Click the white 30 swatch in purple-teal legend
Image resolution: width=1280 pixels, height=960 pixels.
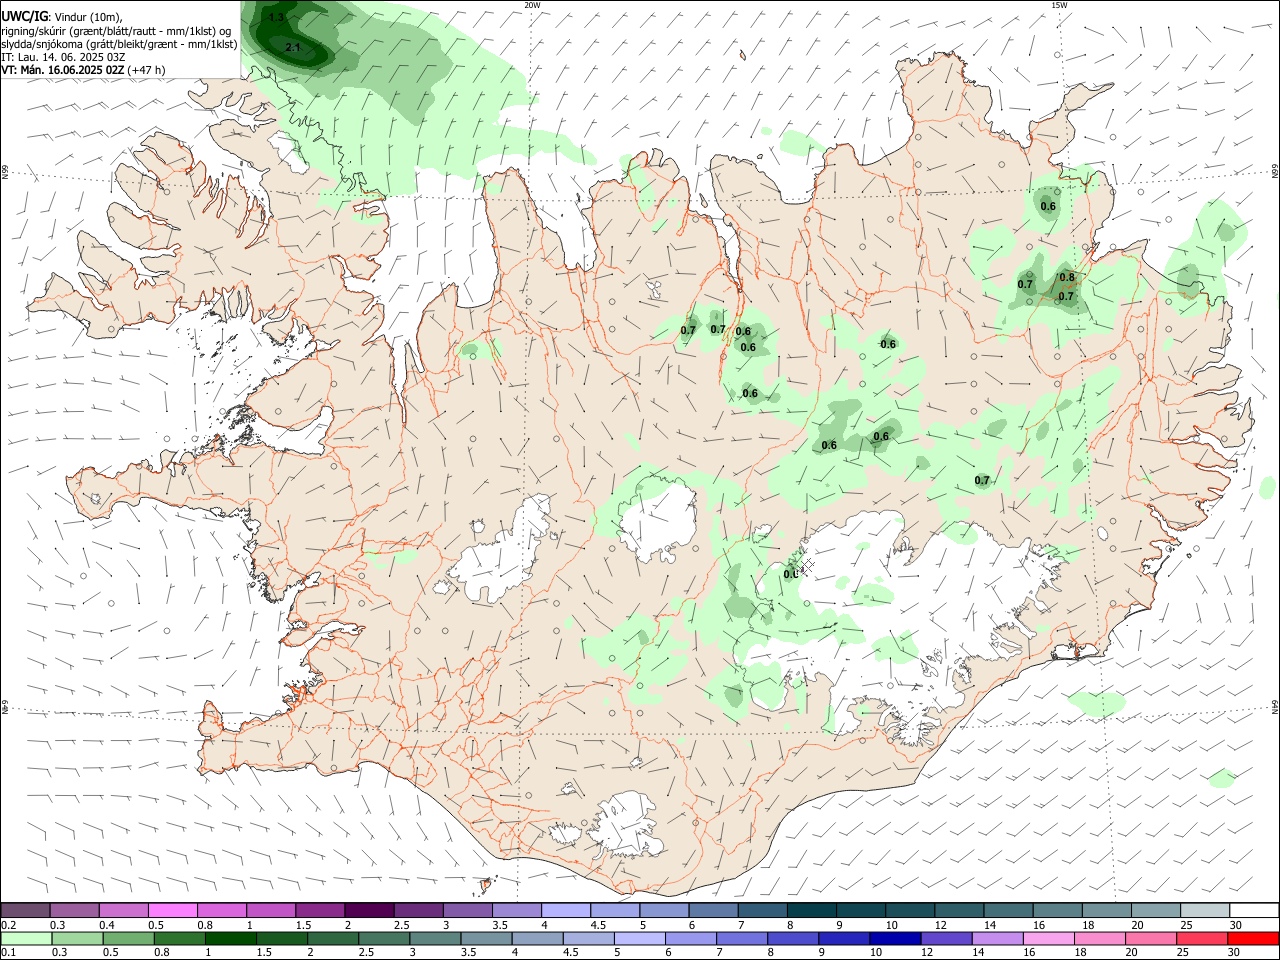(1254, 910)
